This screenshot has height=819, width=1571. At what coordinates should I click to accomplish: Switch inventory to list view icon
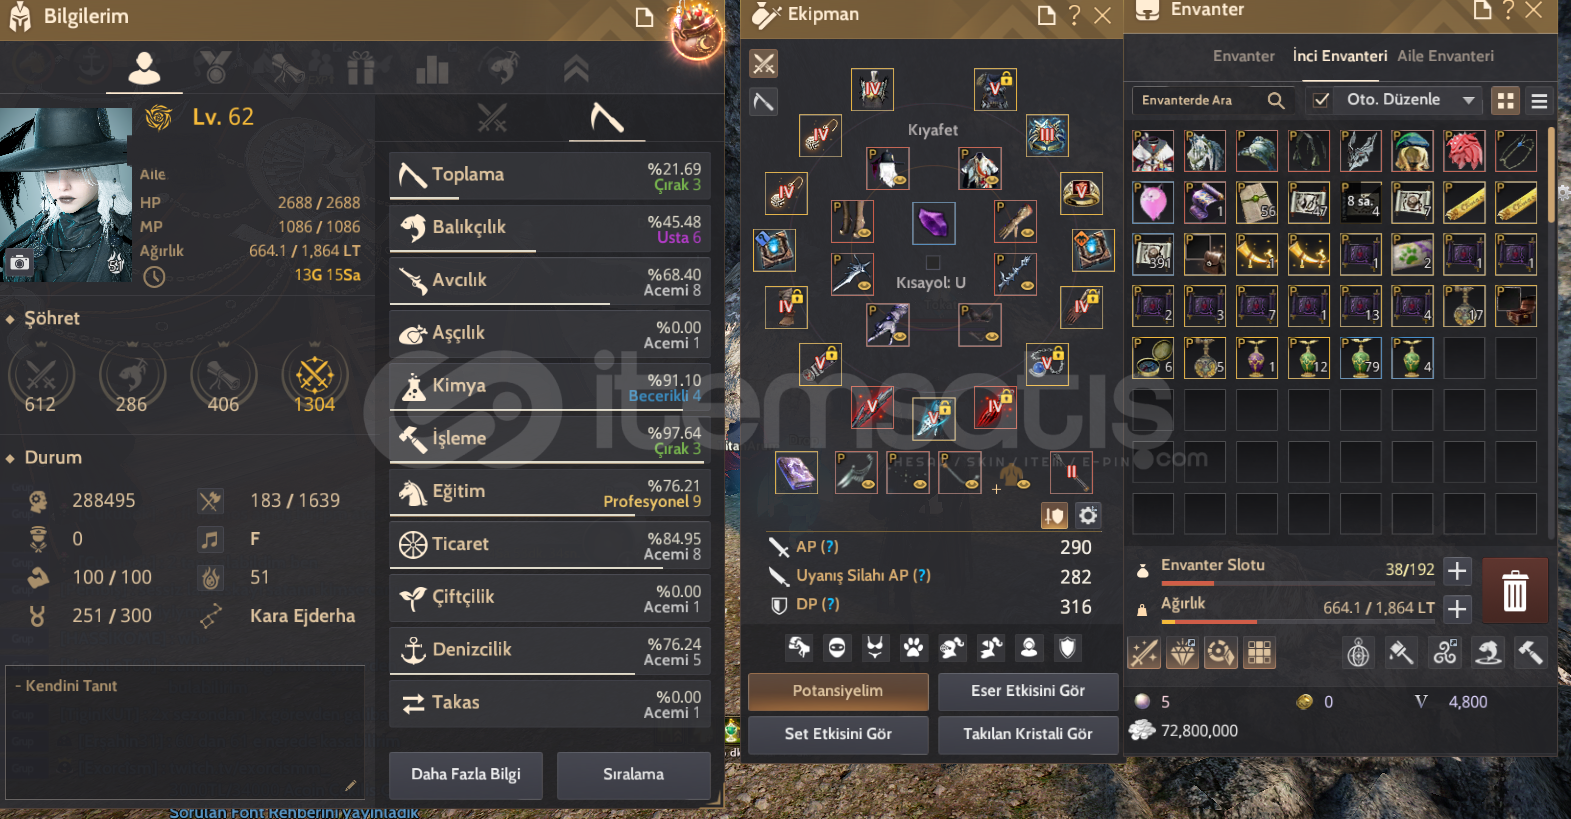[x=1539, y=100]
